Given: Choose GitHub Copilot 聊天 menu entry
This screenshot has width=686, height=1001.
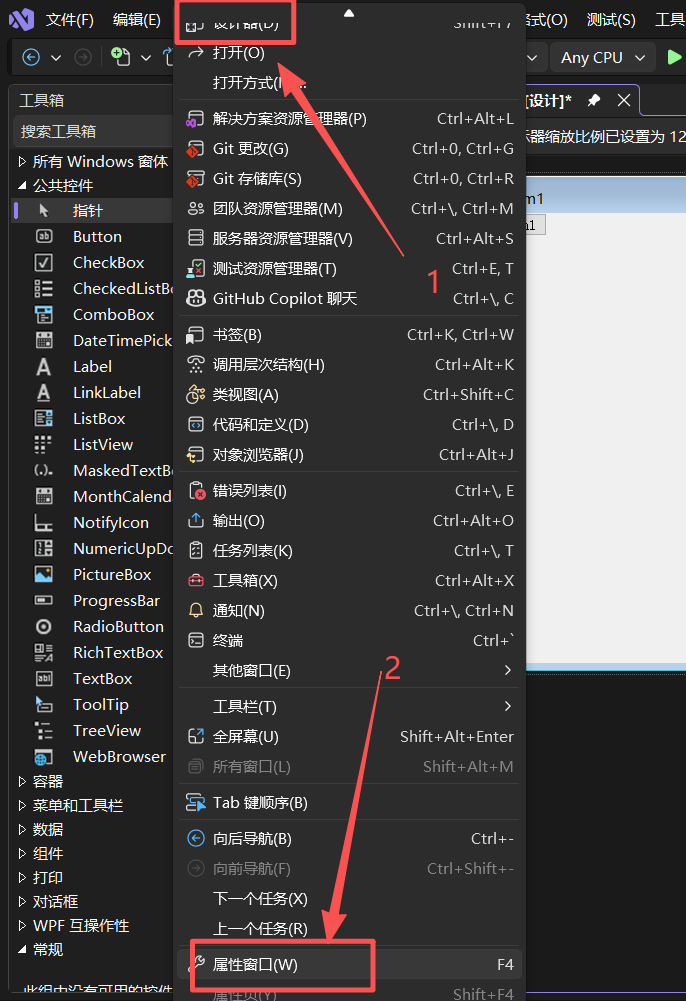Looking at the screenshot, I should pos(350,299).
